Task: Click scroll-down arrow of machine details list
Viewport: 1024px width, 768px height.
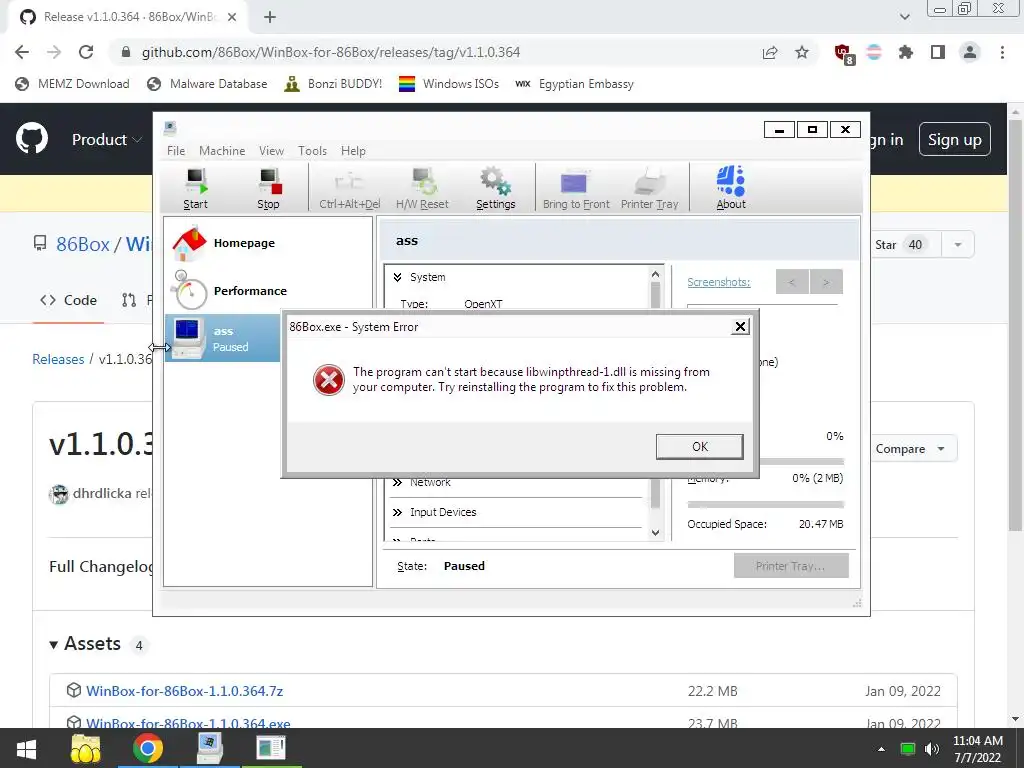Action: tap(656, 533)
